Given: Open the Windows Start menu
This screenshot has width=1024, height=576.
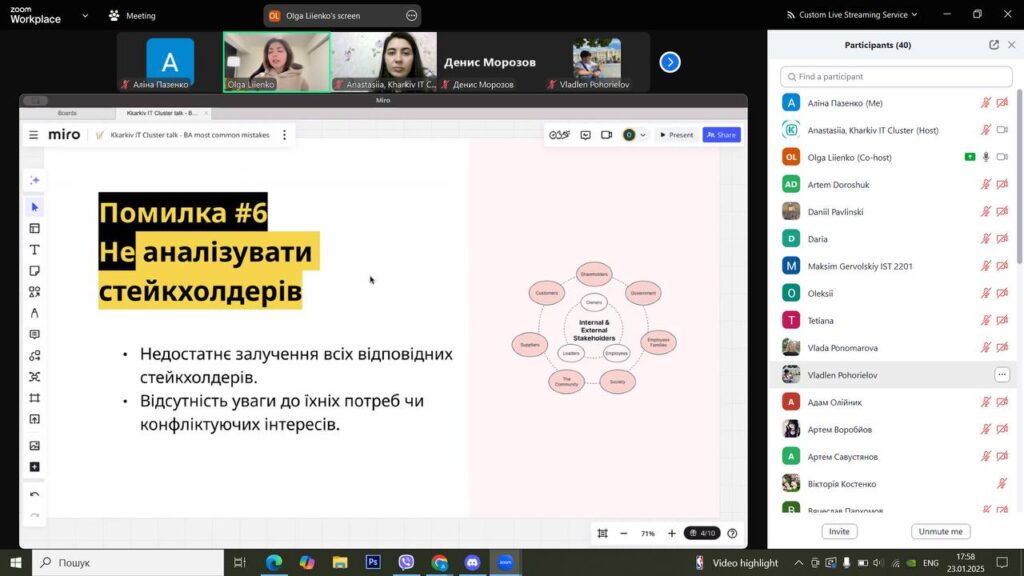Looking at the screenshot, I should [16, 563].
